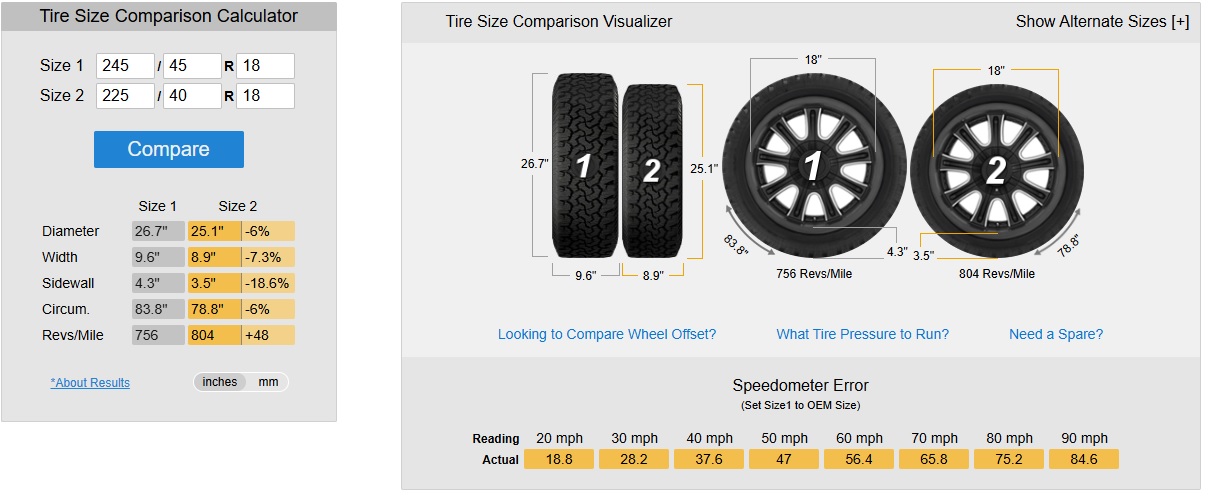The height and width of the screenshot is (496, 1208).
Task: Open What Tire Pressure to Run link
Action: tap(863, 334)
